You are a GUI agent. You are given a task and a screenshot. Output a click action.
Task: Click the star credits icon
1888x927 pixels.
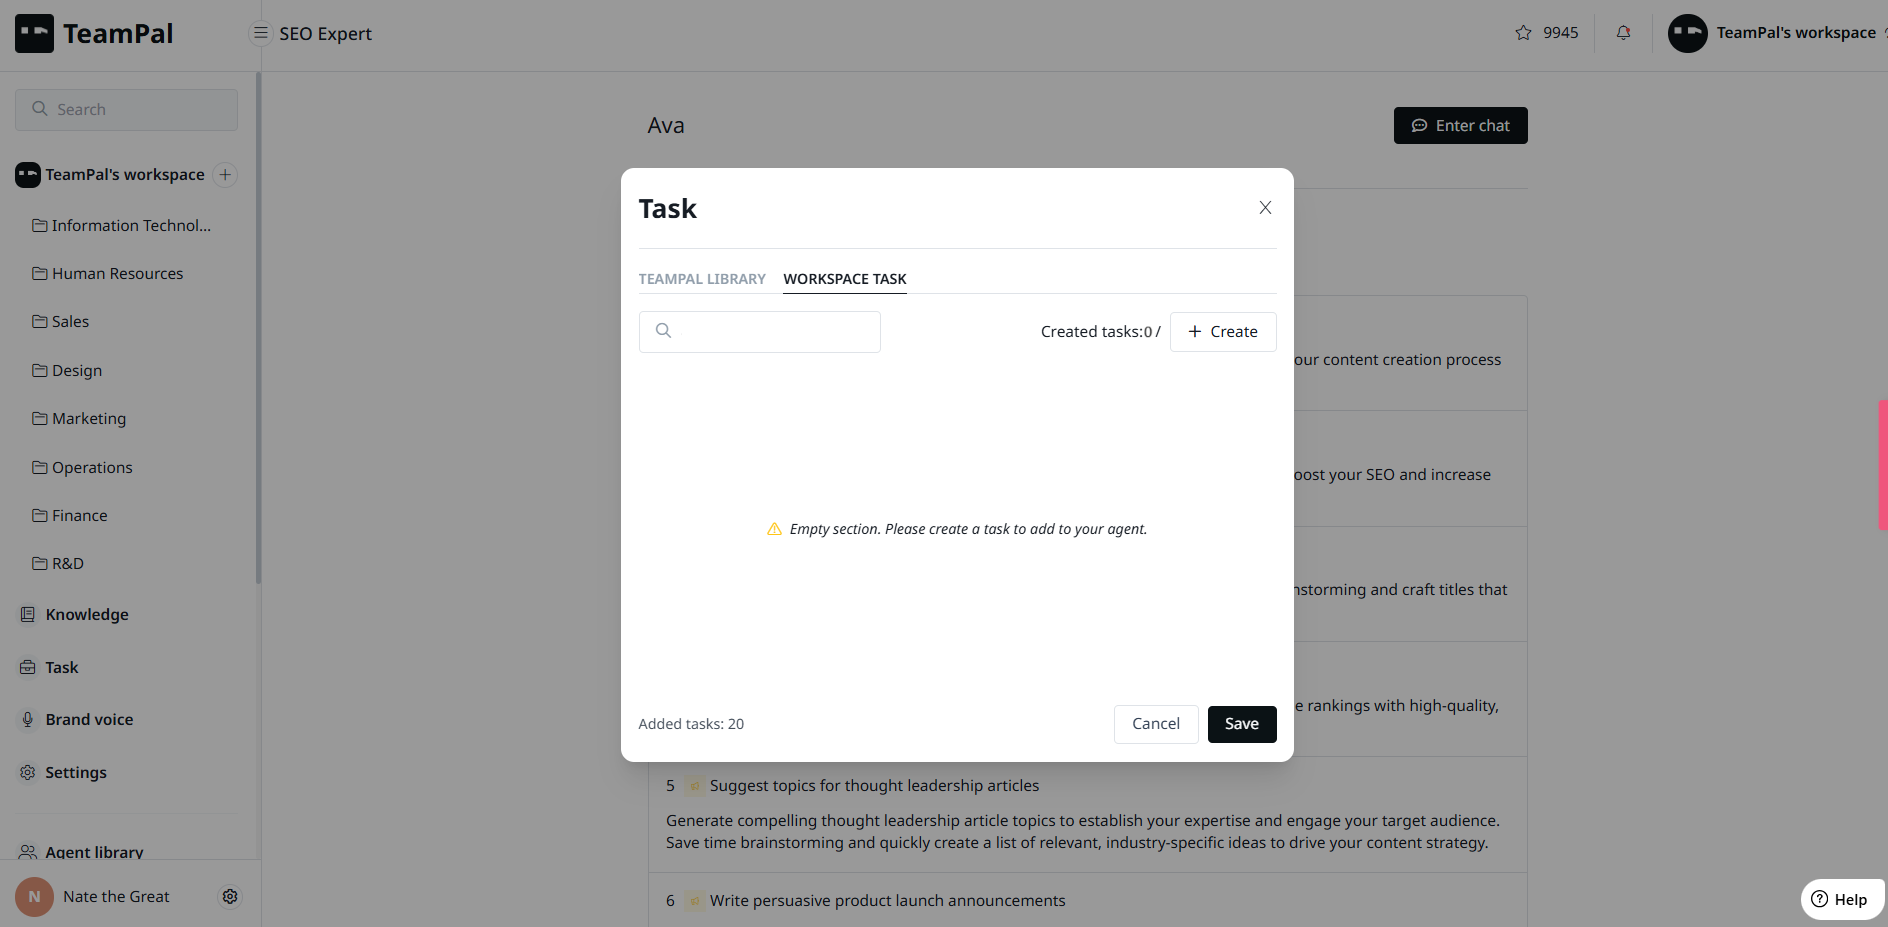(x=1523, y=33)
